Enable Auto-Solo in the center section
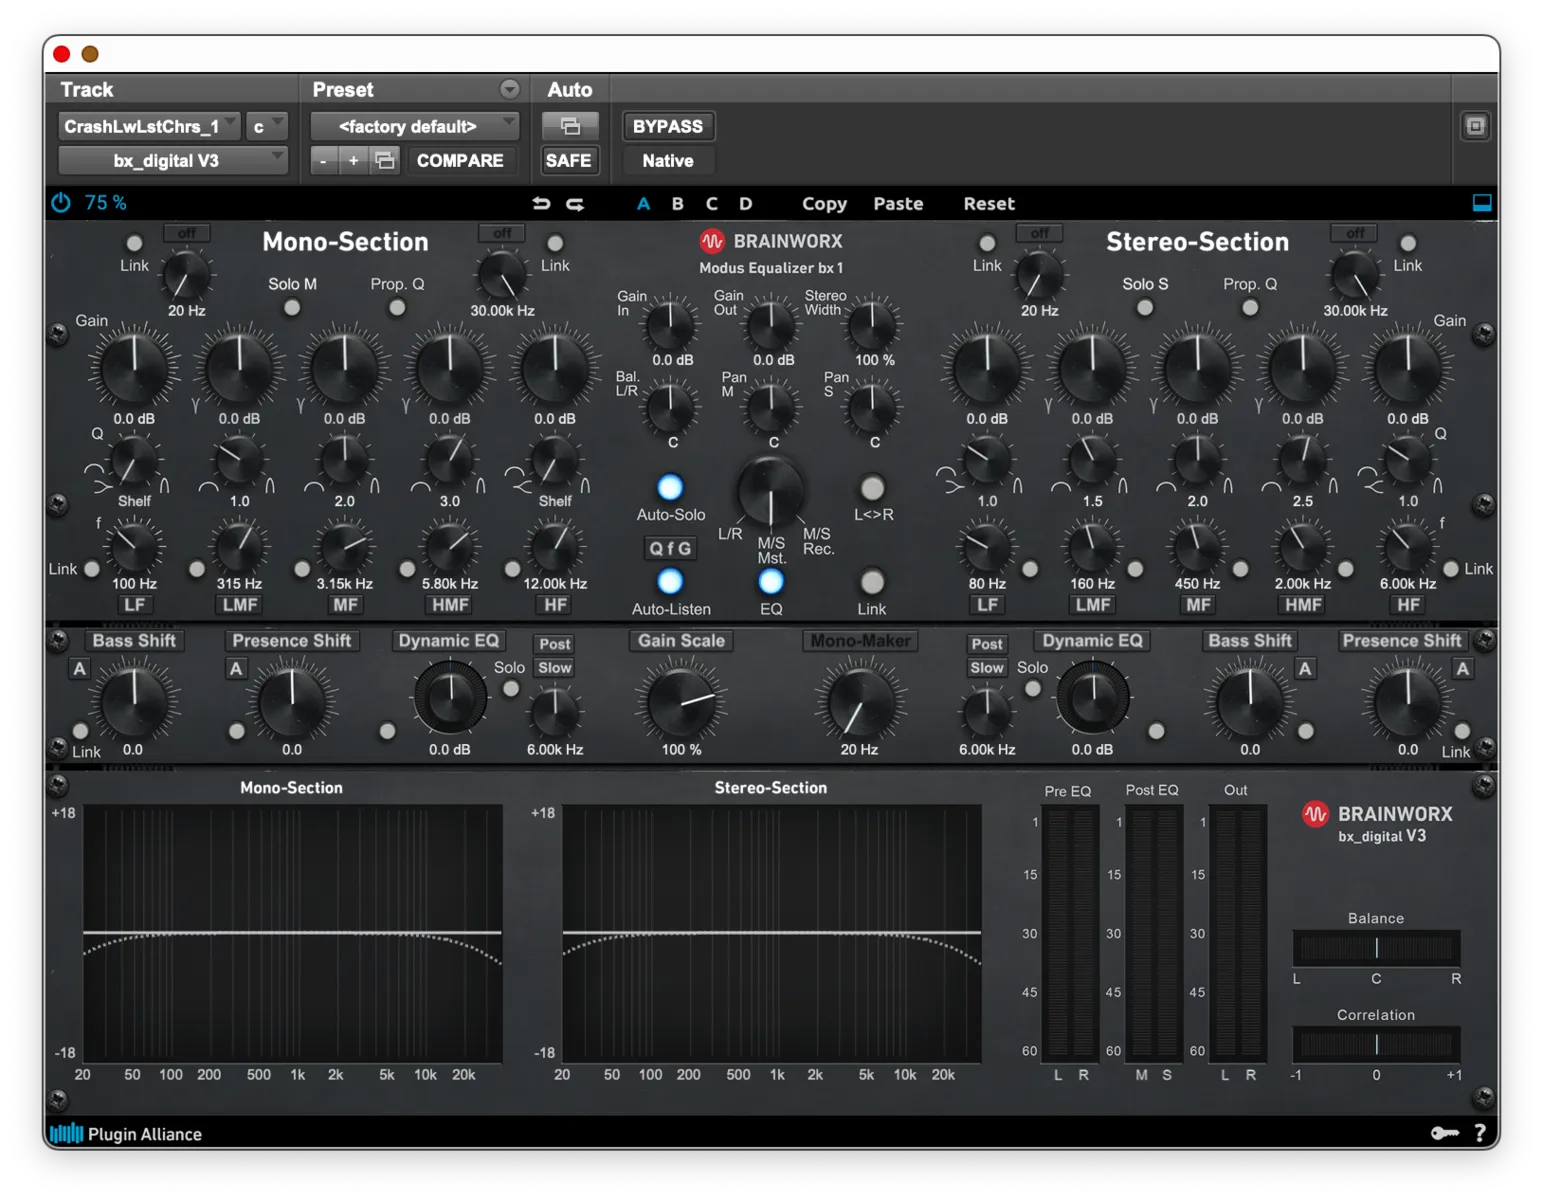The width and height of the screenshot is (1543, 1200). [669, 487]
